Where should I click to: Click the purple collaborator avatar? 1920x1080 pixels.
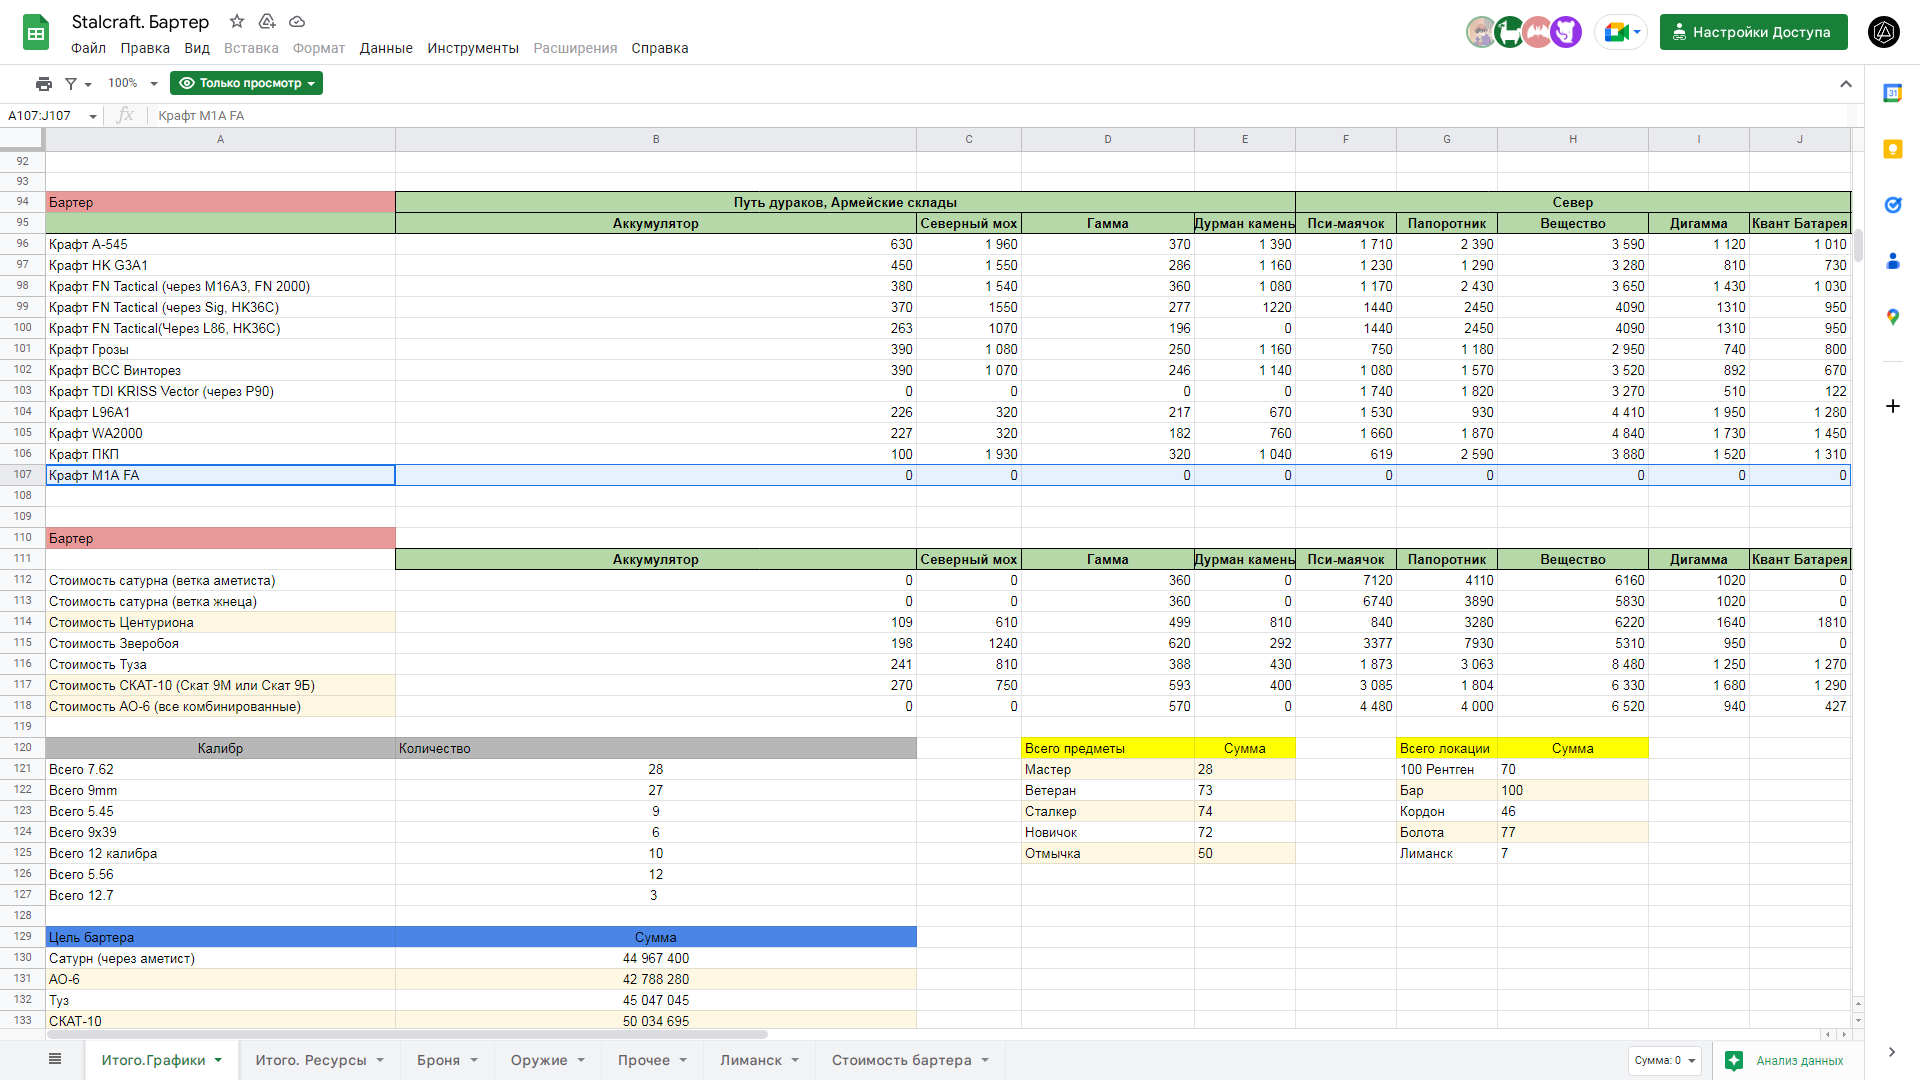point(1565,32)
